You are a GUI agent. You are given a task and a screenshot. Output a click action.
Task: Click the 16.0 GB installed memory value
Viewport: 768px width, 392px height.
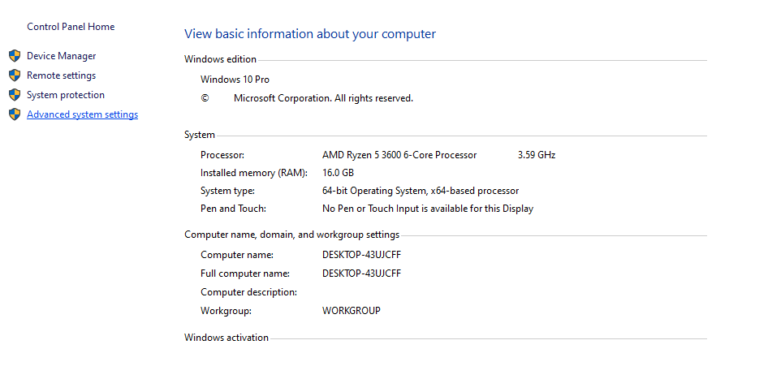pos(338,172)
